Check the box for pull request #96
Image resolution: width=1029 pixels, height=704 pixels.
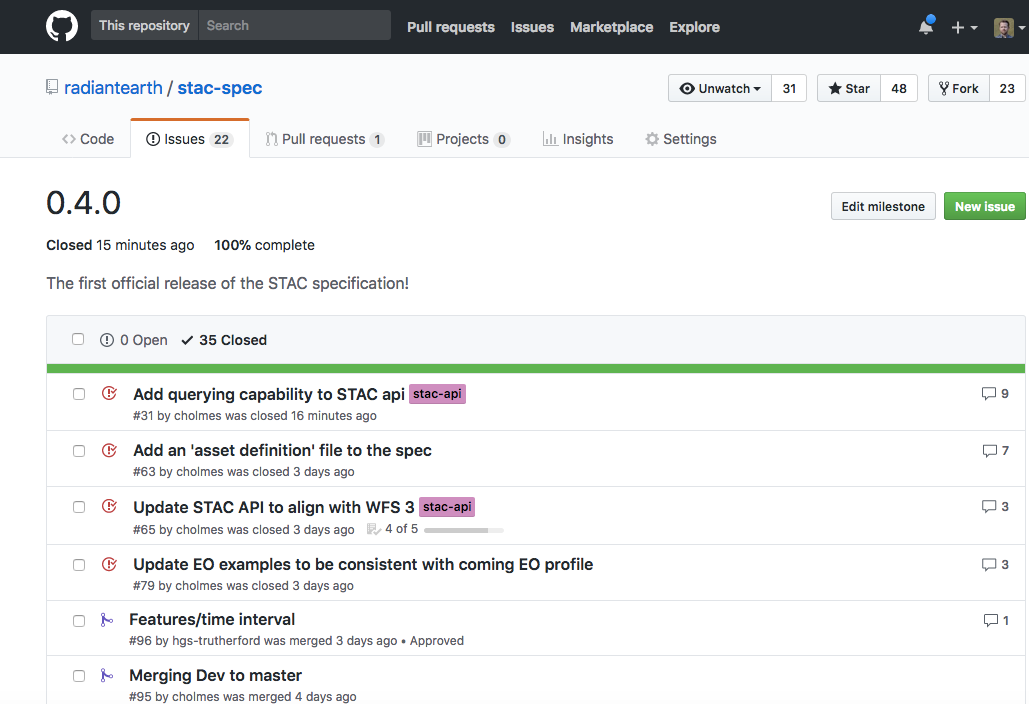point(79,621)
